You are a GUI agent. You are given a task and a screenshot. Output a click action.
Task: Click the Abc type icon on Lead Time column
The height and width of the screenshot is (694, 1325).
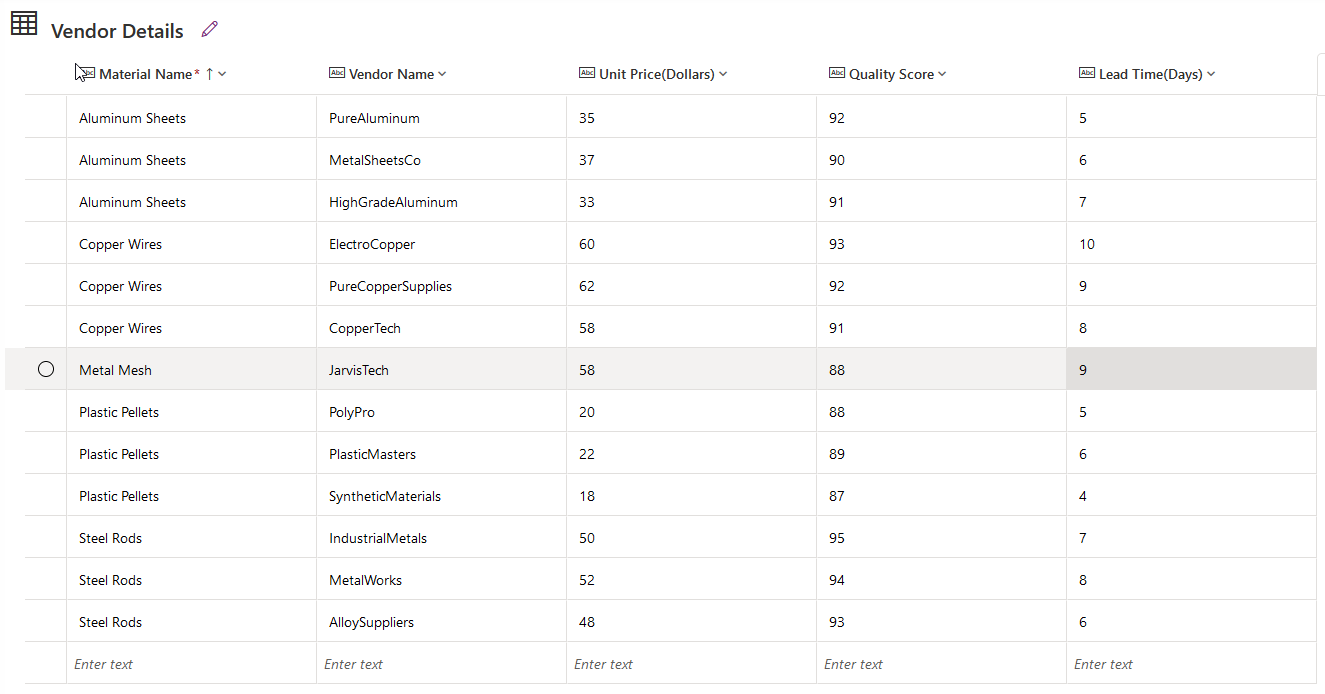pos(1087,73)
